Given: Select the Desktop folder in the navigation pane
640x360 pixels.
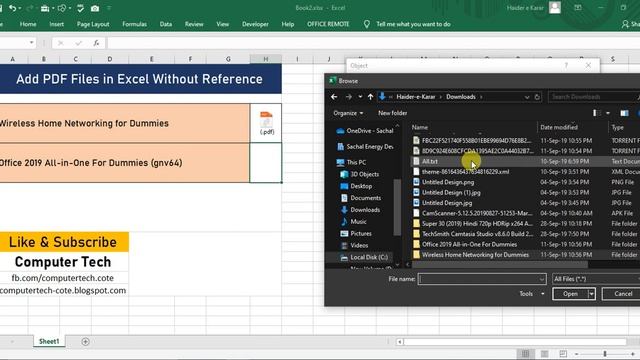Looking at the screenshot, I should point(356,186).
